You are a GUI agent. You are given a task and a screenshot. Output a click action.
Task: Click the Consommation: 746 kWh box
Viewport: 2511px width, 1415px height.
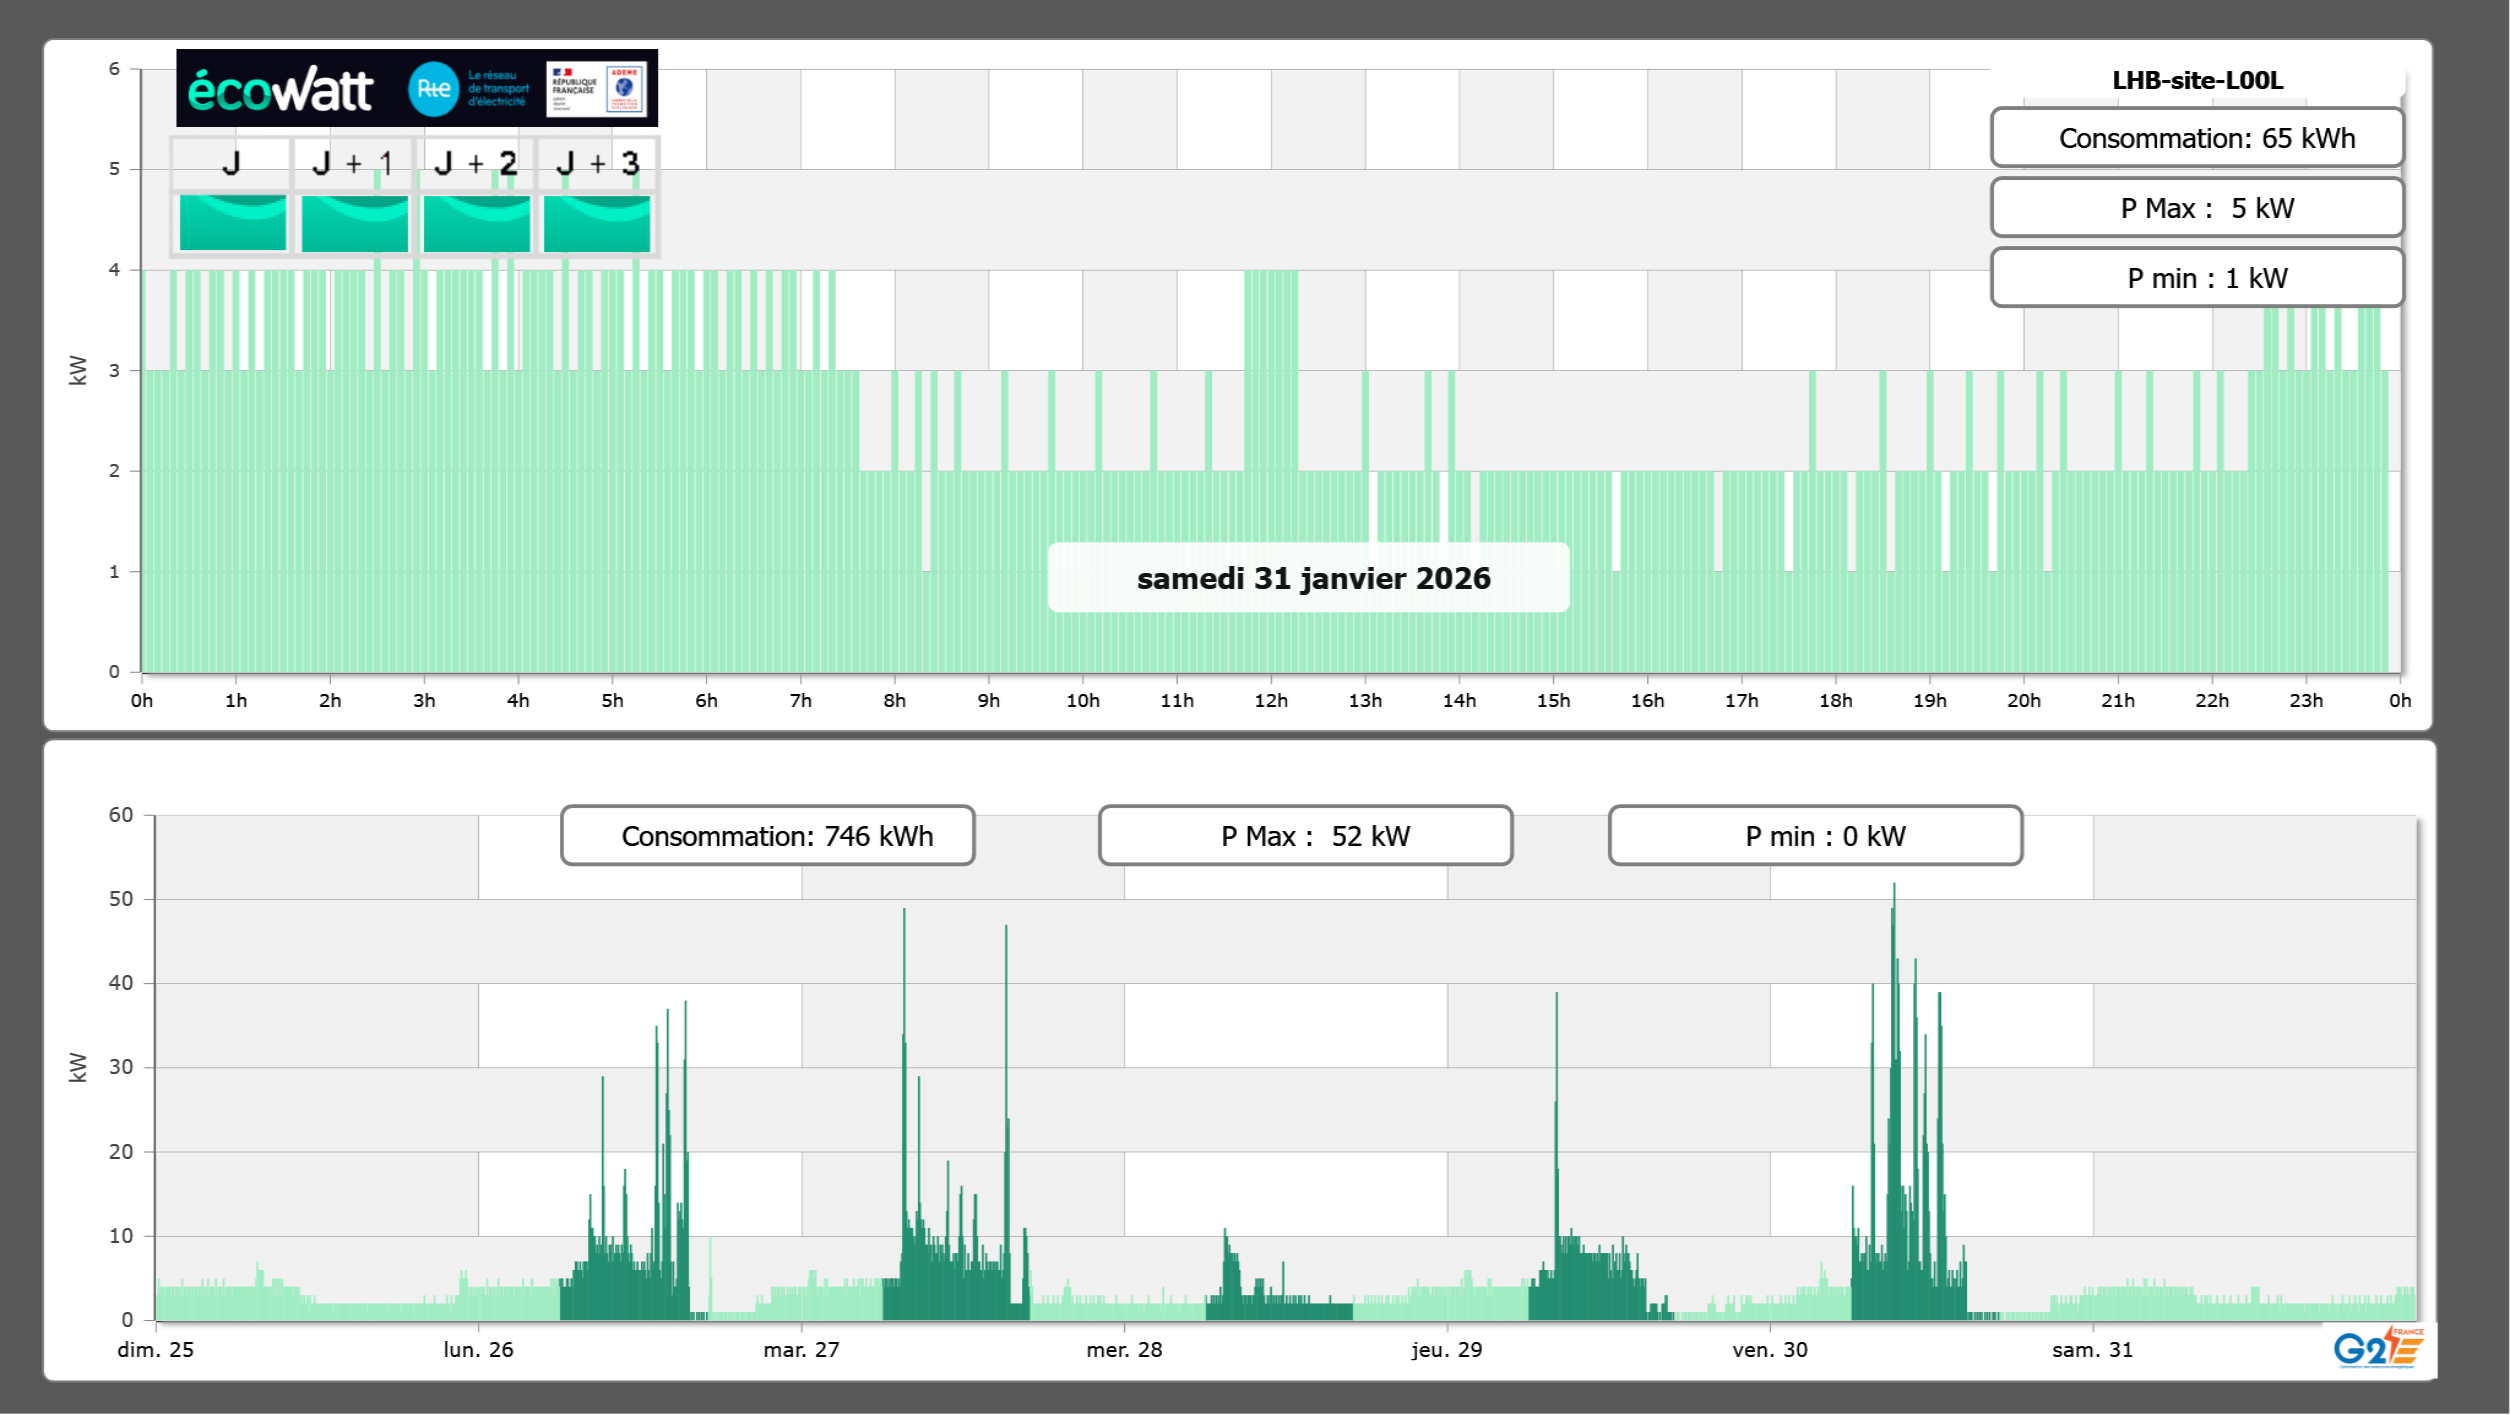[x=767, y=836]
